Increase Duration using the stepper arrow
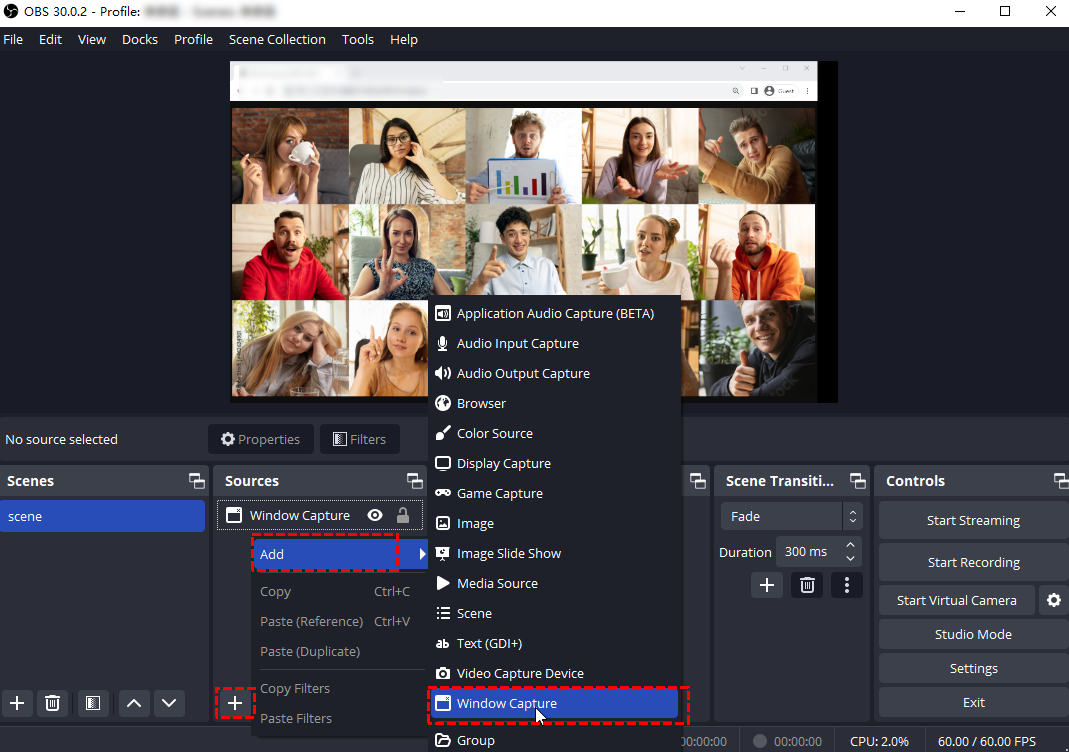Screen dimensions: 1069x752 (849, 544)
